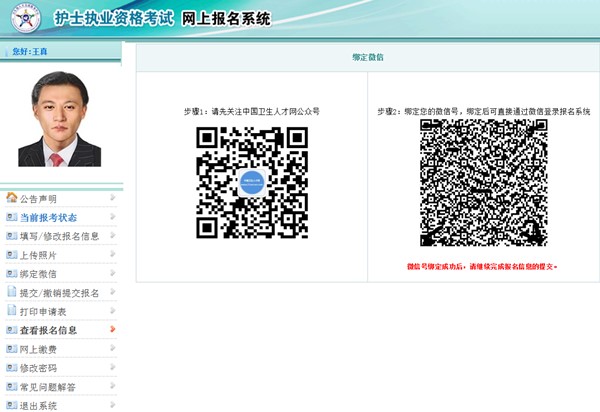The height and width of the screenshot is (412, 600).
Task: Click the card icon beside 当前报考状态
Action: 11,217
